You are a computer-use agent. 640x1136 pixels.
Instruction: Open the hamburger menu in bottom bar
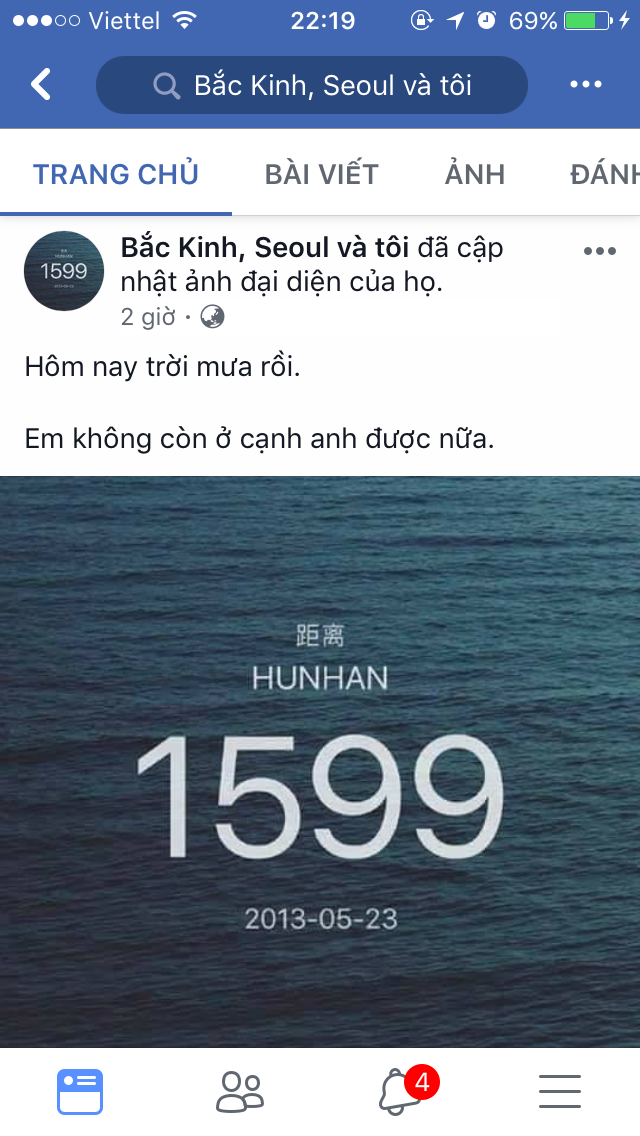click(560, 1091)
